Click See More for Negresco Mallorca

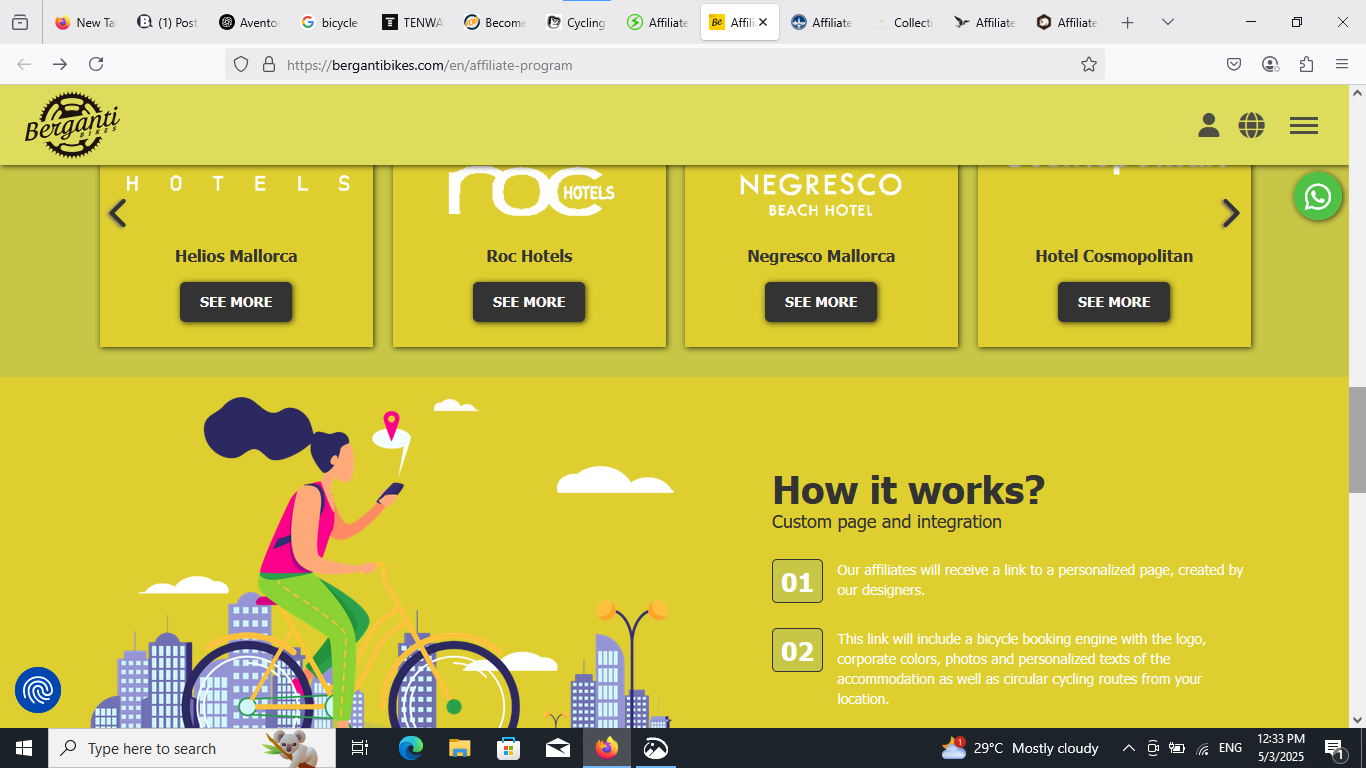coord(821,302)
